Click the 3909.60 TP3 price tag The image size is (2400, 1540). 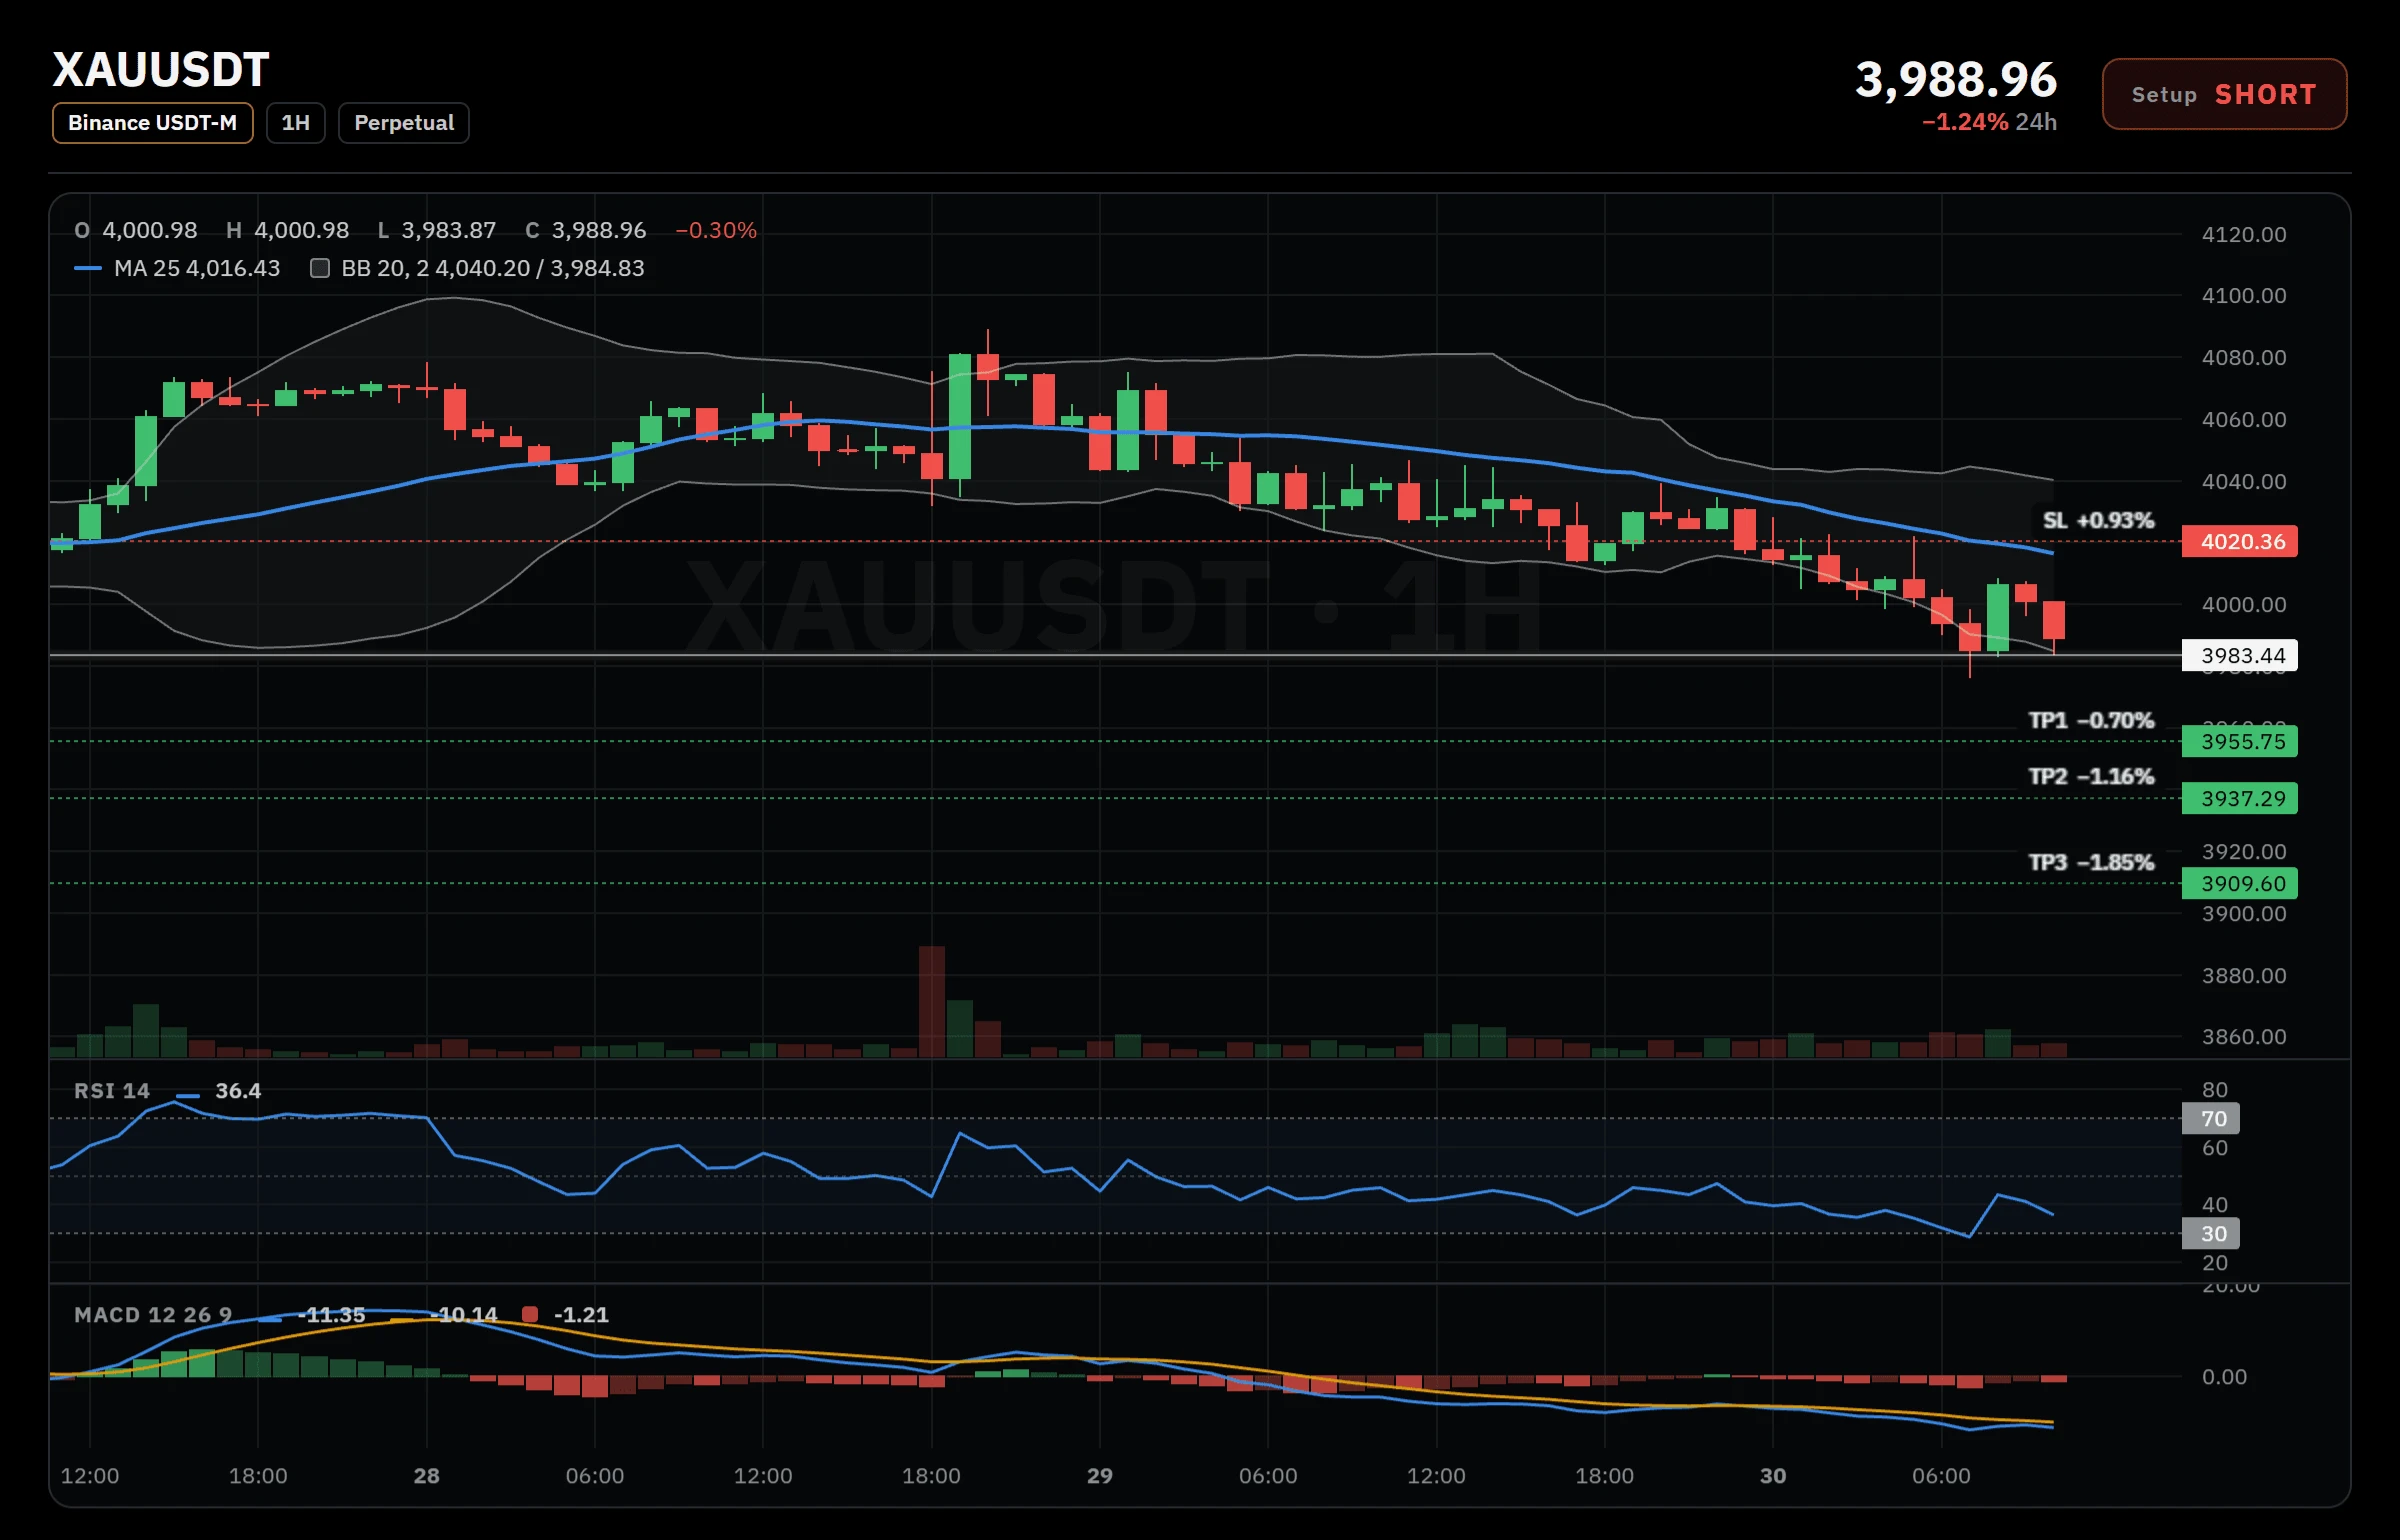tap(2238, 883)
